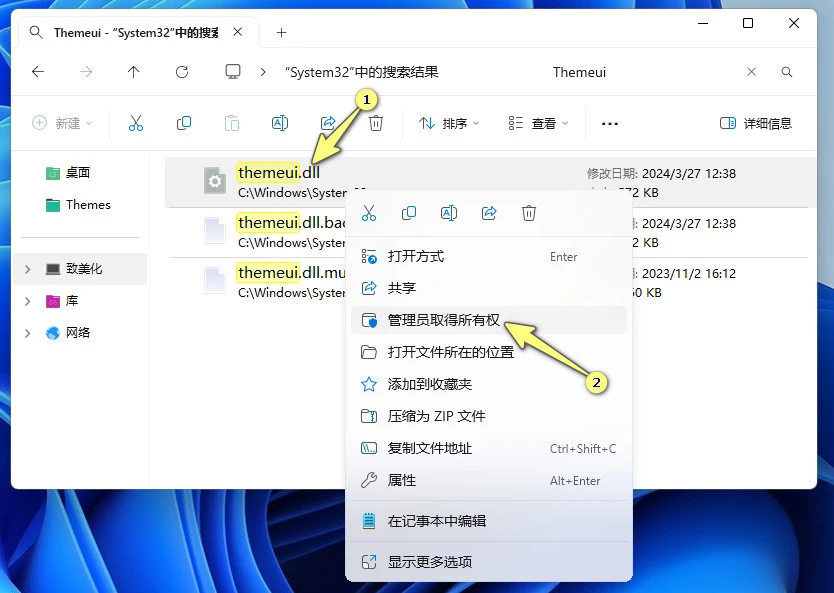
Task: Expand address bar breadcrumb chevron
Action: pos(263,72)
